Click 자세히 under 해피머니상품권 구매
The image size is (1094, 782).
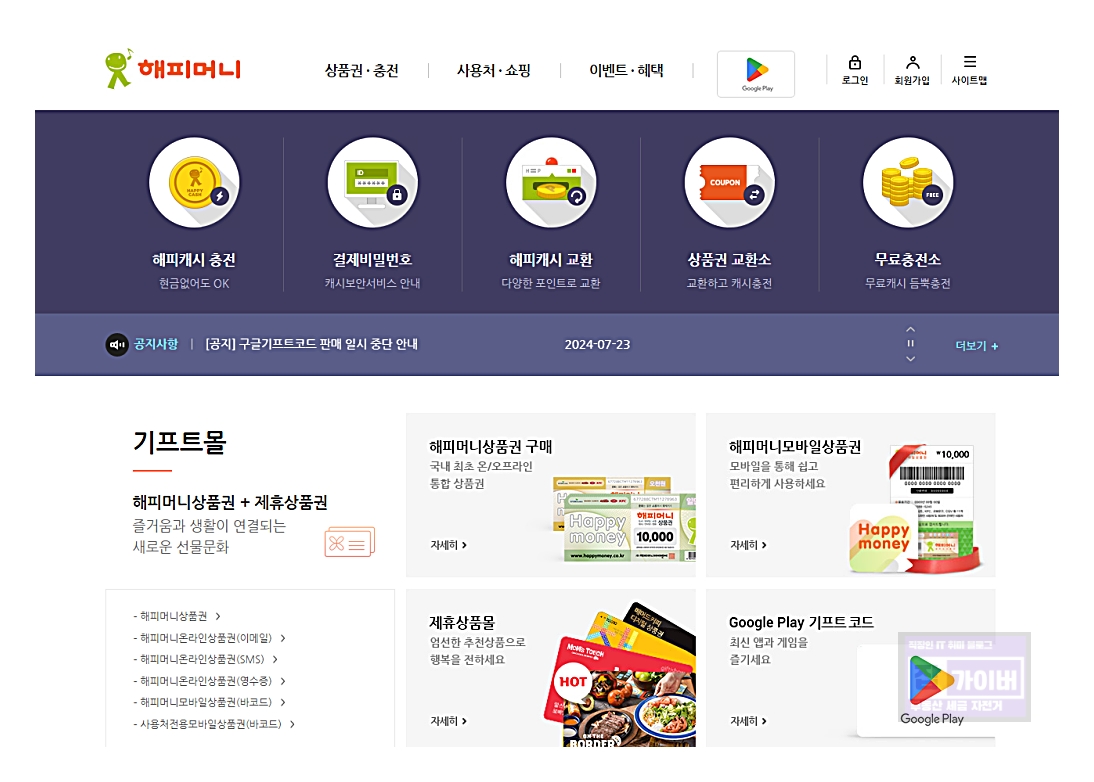pos(449,545)
